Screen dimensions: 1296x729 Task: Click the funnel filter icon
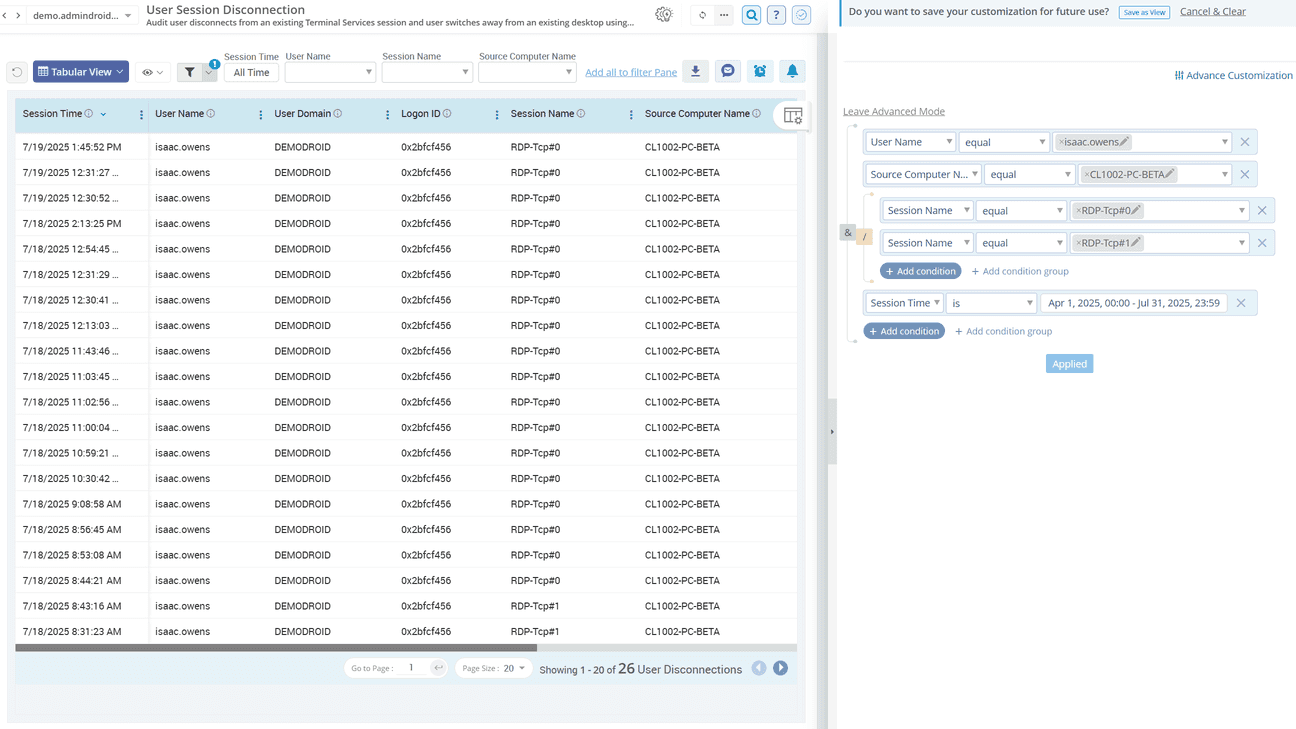(189, 72)
